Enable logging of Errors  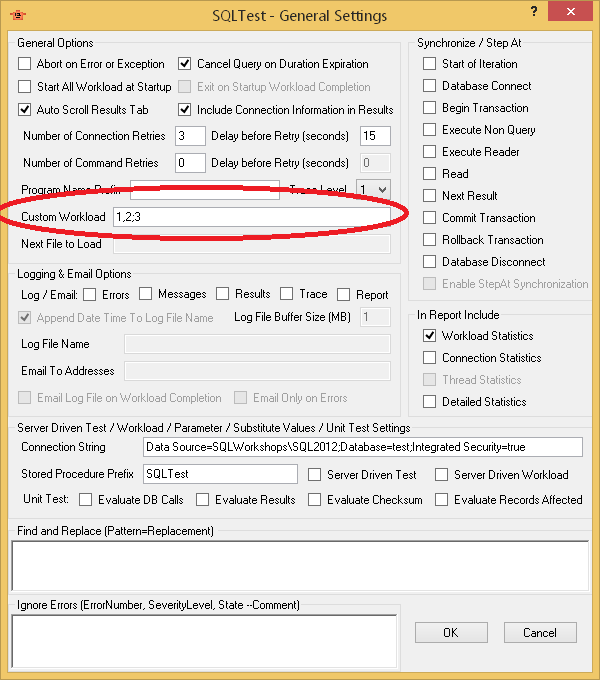pos(90,295)
